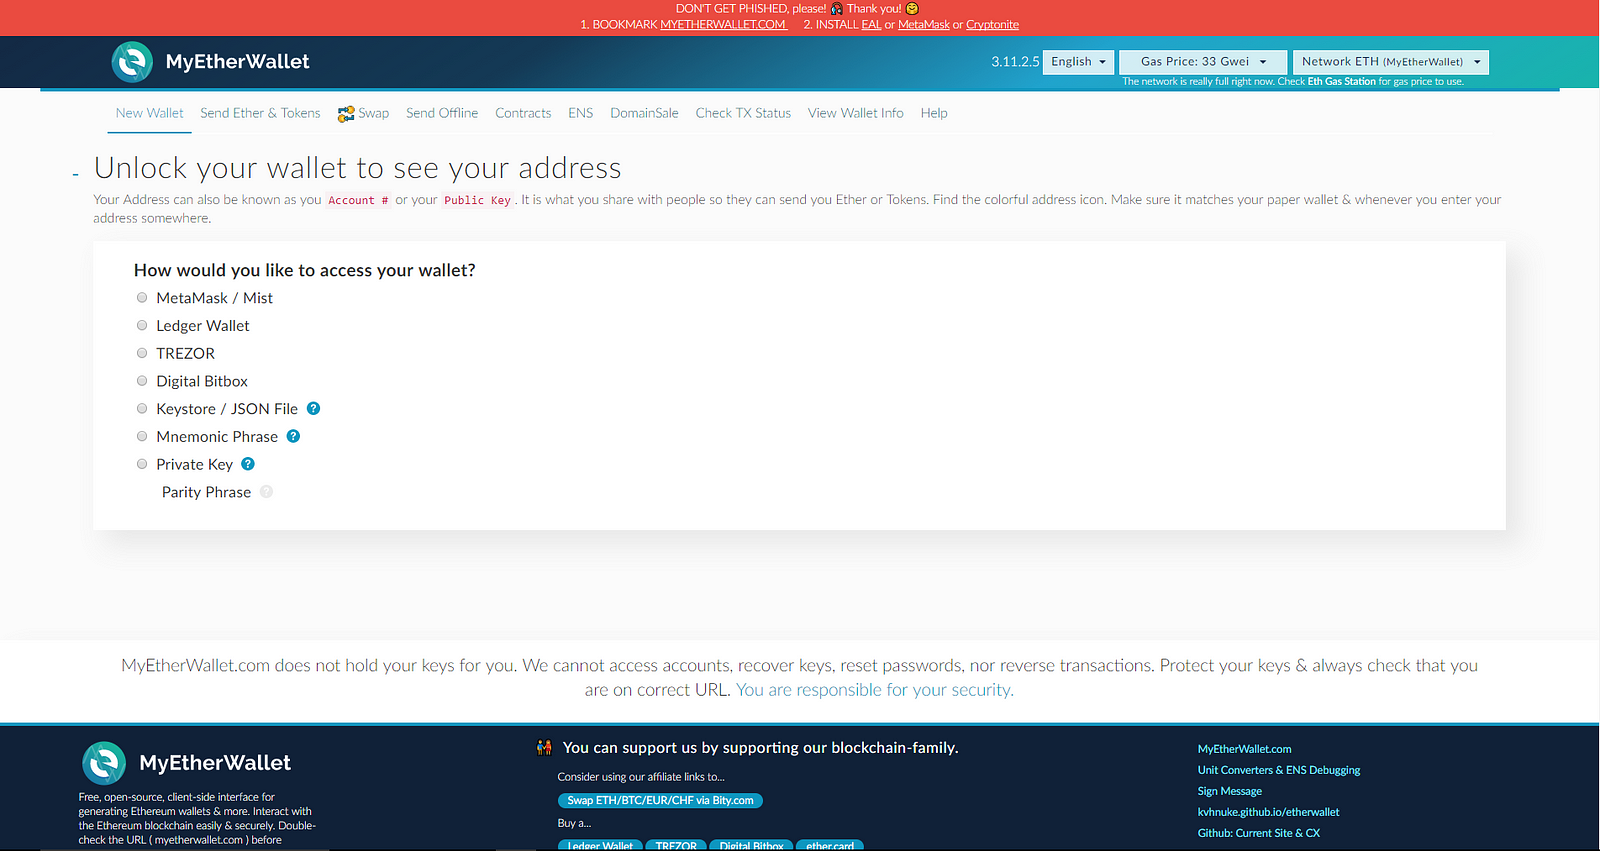Screen dimensions: 1600x851
Task: Open the Send Ether & Tokens tab
Action: (x=260, y=113)
